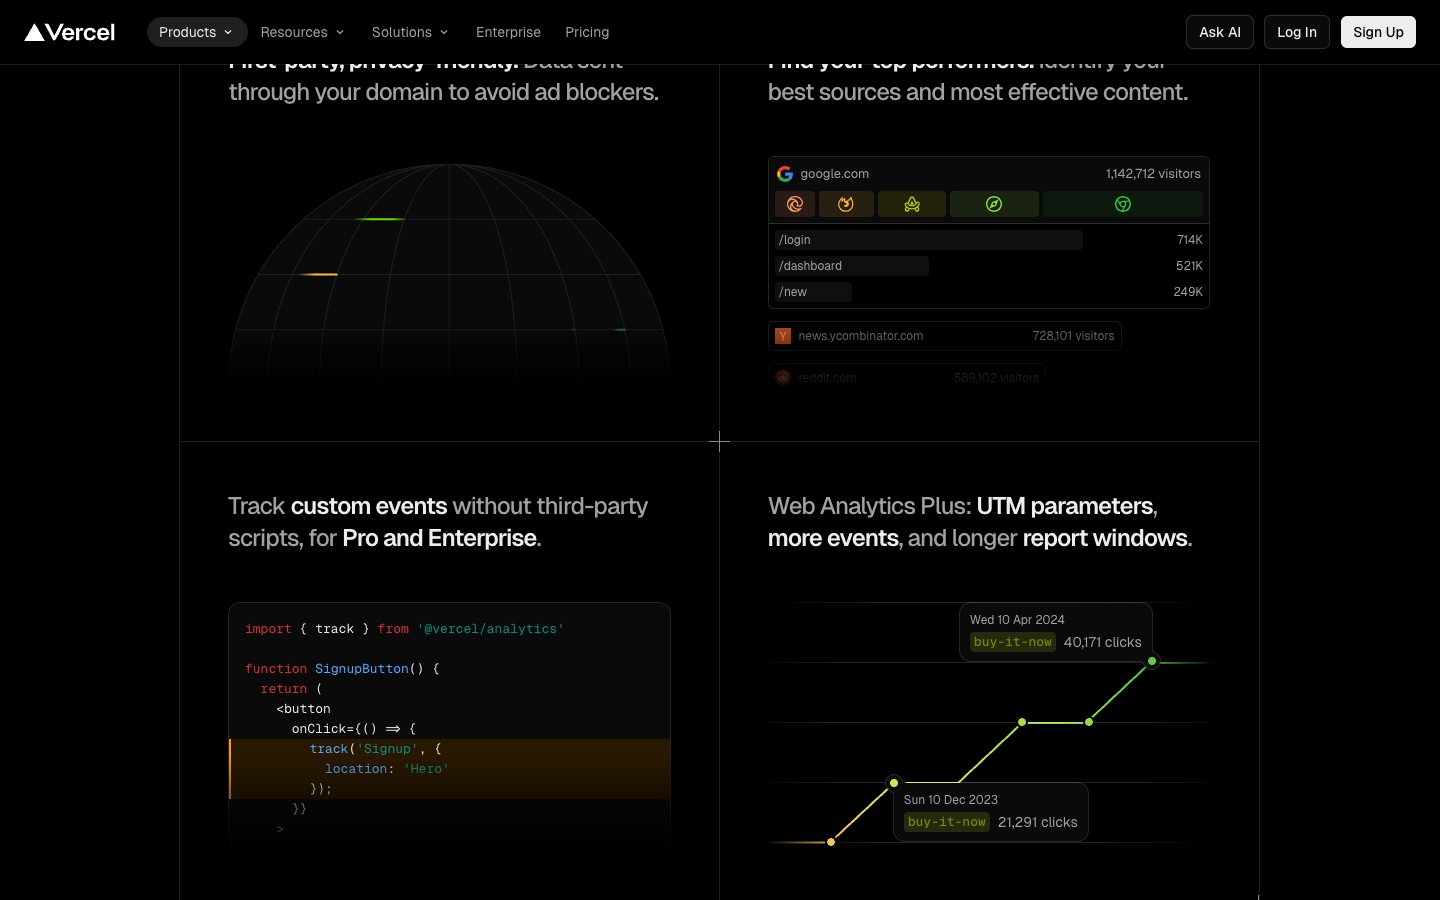Image resolution: width=1440 pixels, height=900 pixels.
Task: Select the /login page bar
Action: point(928,240)
